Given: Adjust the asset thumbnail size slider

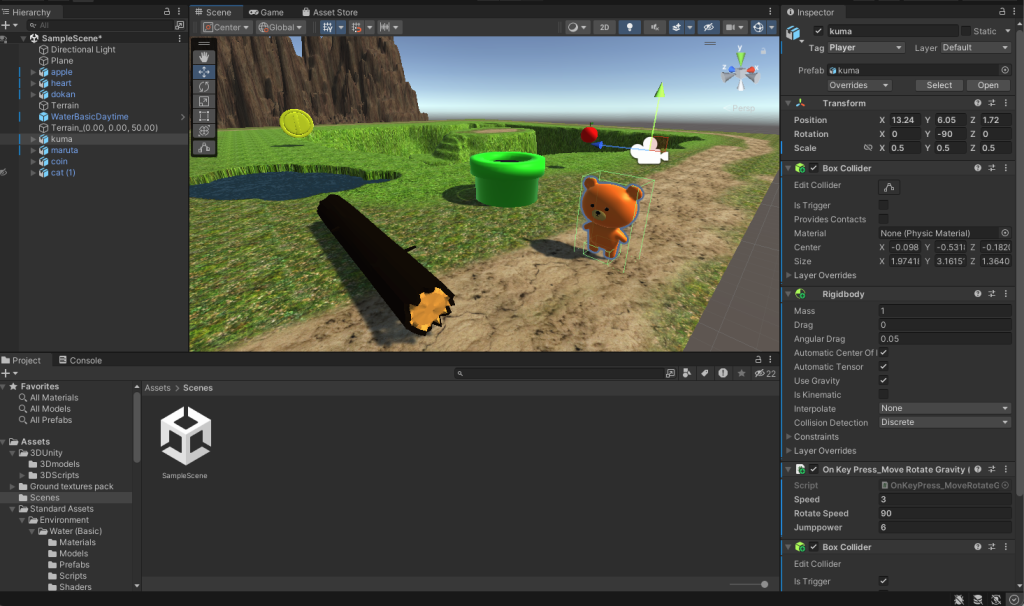Looking at the screenshot, I should (x=764, y=584).
